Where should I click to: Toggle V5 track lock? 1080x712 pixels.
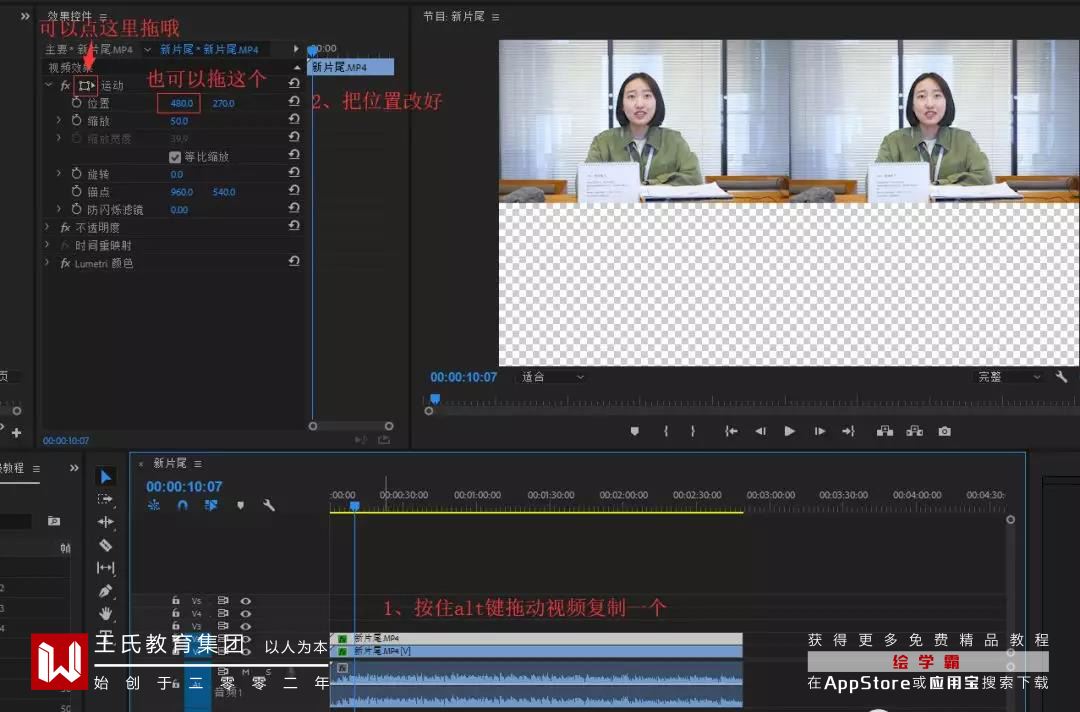pos(176,600)
